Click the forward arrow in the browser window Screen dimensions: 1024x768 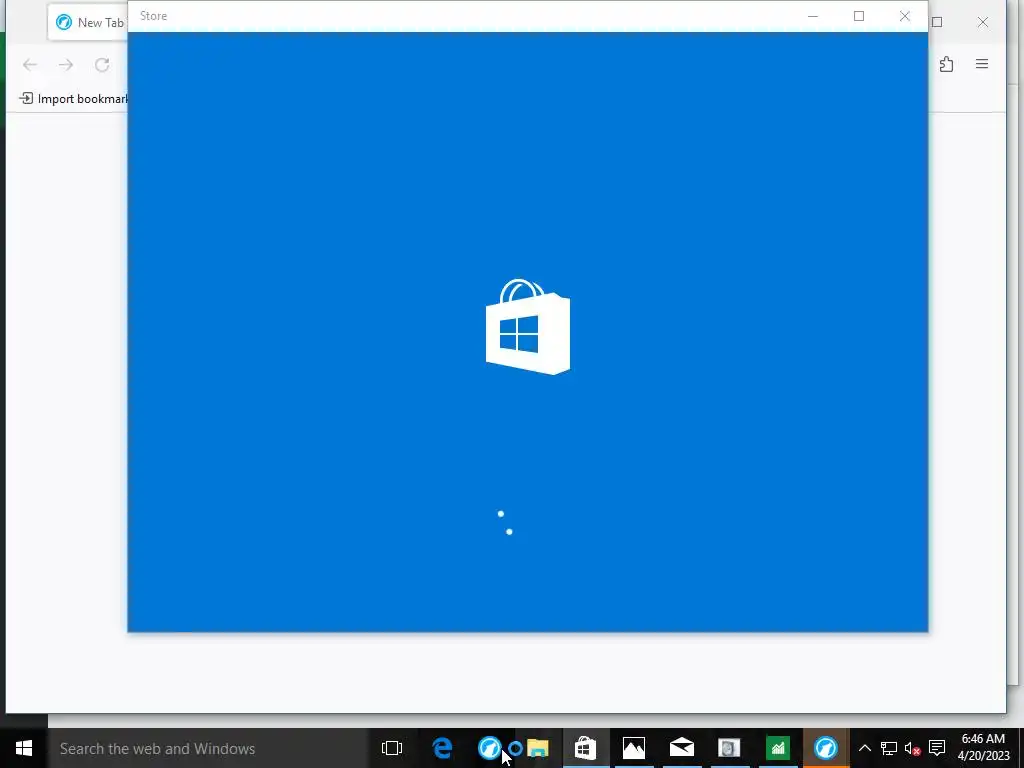coord(66,65)
